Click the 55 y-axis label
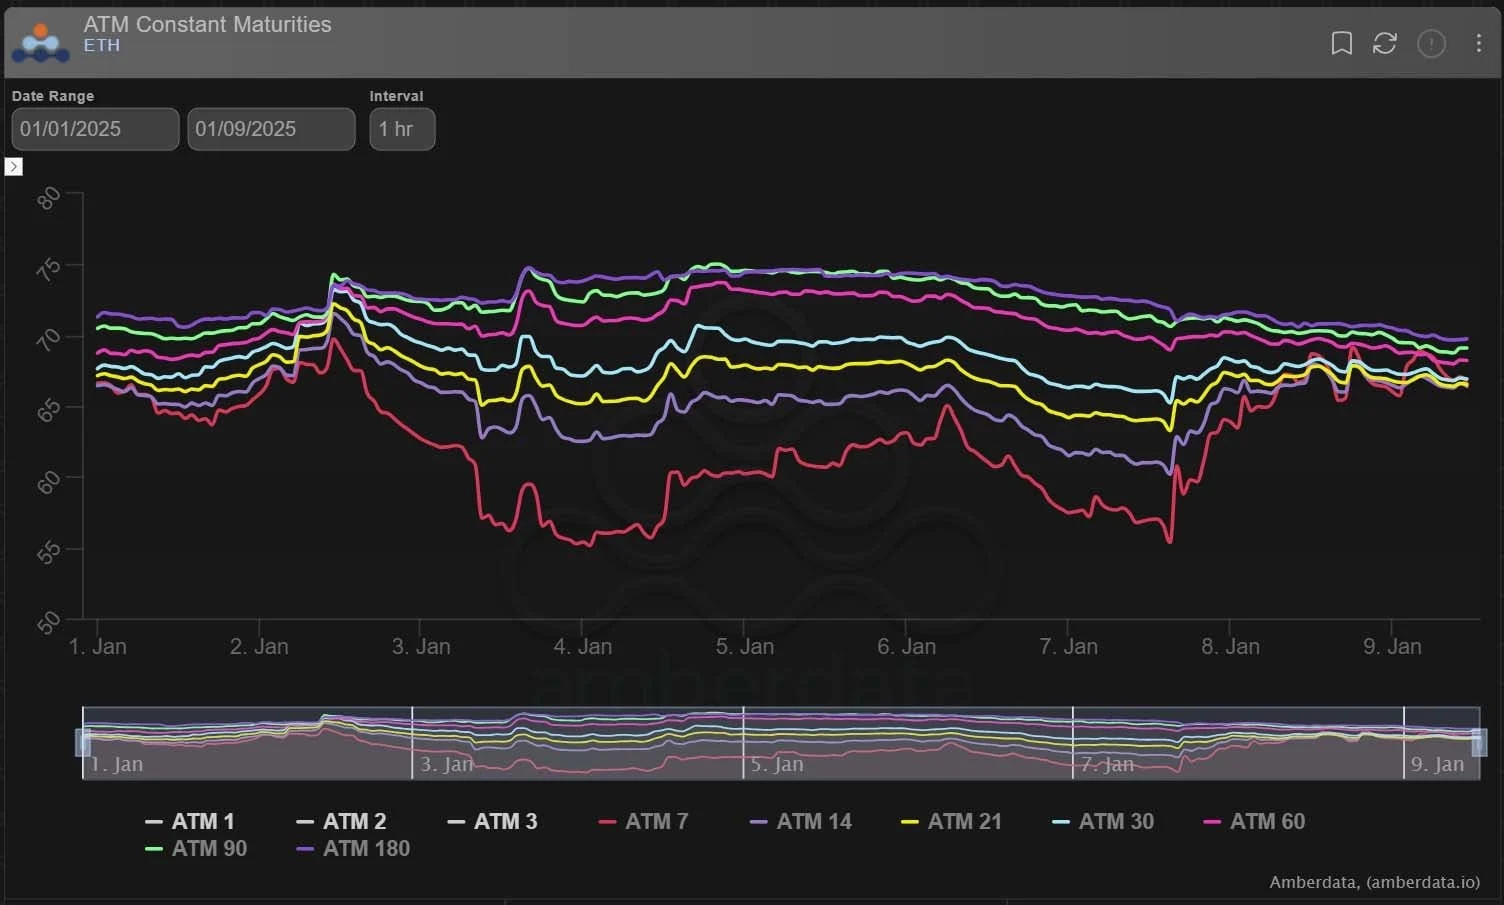This screenshot has height=905, width=1504. pos(48,551)
